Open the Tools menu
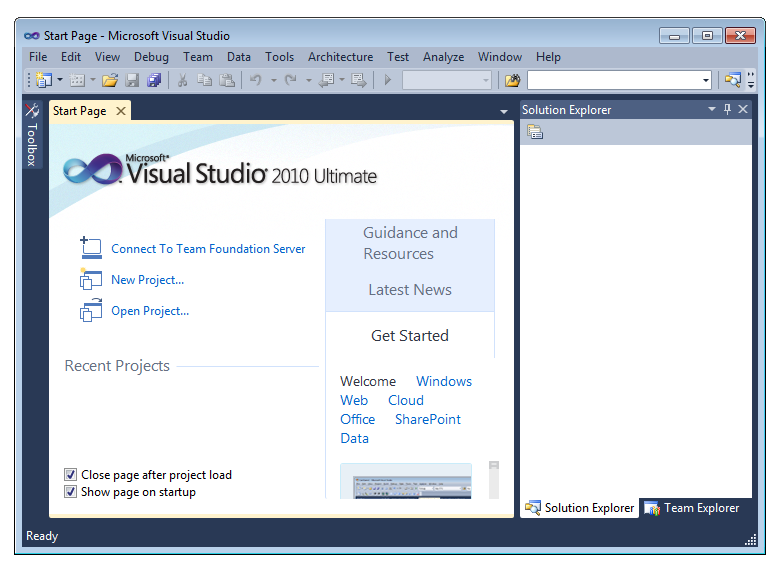The height and width of the screenshot is (568, 778). [279, 57]
